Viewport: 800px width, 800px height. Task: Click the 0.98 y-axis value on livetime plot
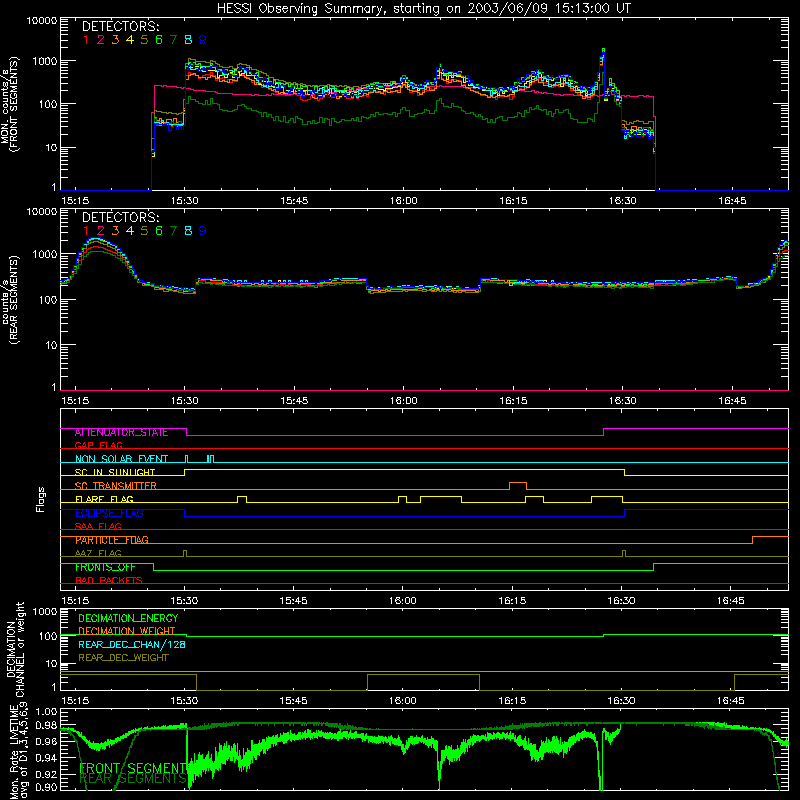click(46, 726)
